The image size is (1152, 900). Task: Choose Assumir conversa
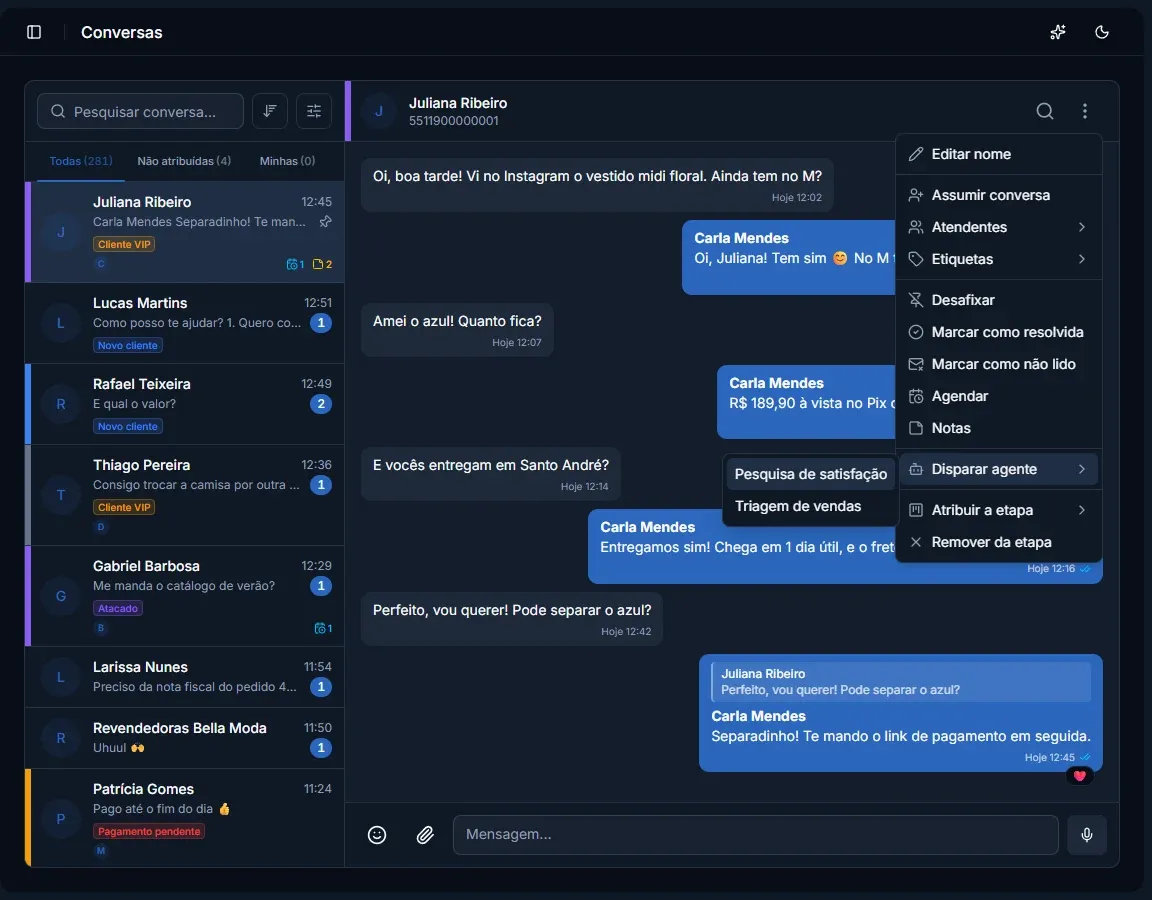coord(998,195)
